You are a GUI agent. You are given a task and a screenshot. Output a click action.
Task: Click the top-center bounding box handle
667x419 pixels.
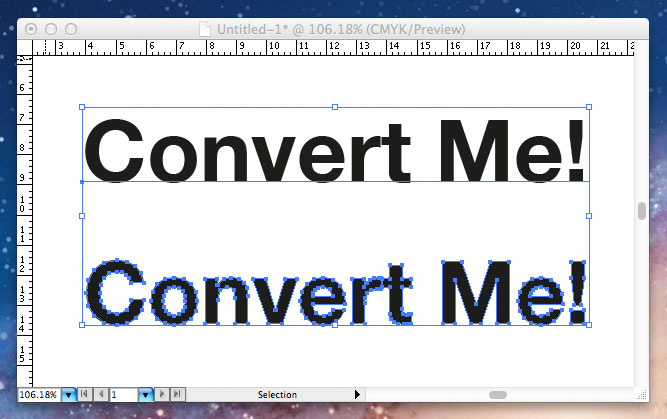[334, 106]
